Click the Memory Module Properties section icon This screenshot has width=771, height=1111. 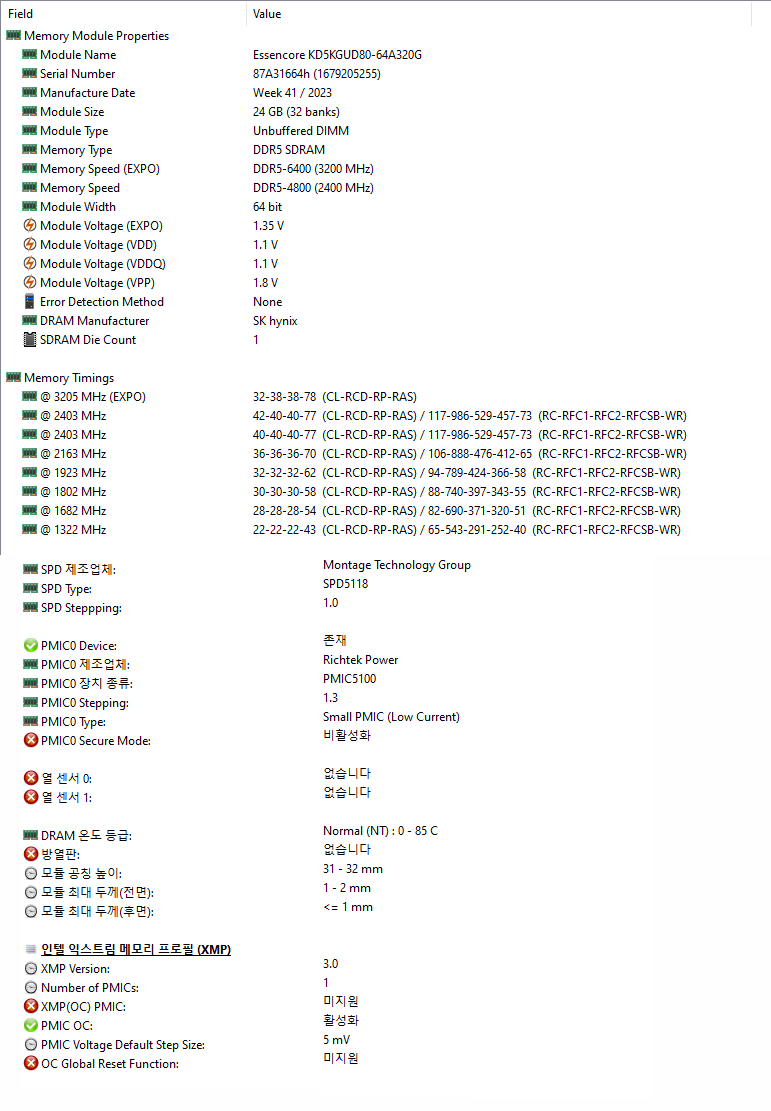coord(13,35)
